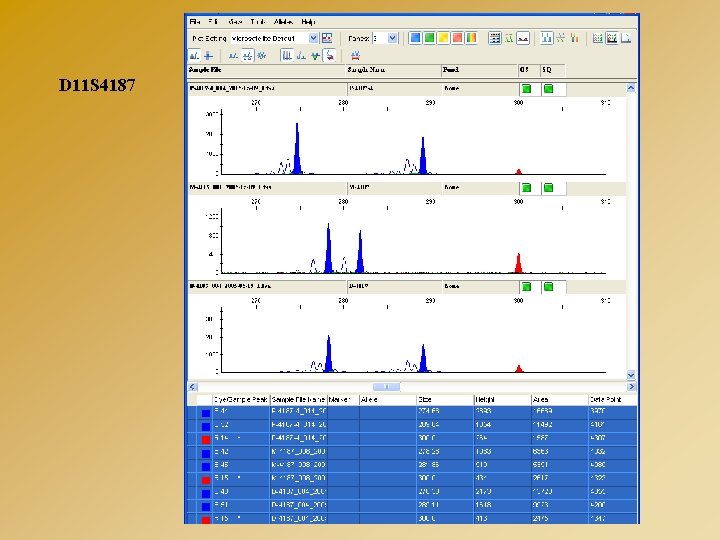Viewport: 720px width, 540px height.
Task: Open the Edit menu
Action: [x=213, y=22]
